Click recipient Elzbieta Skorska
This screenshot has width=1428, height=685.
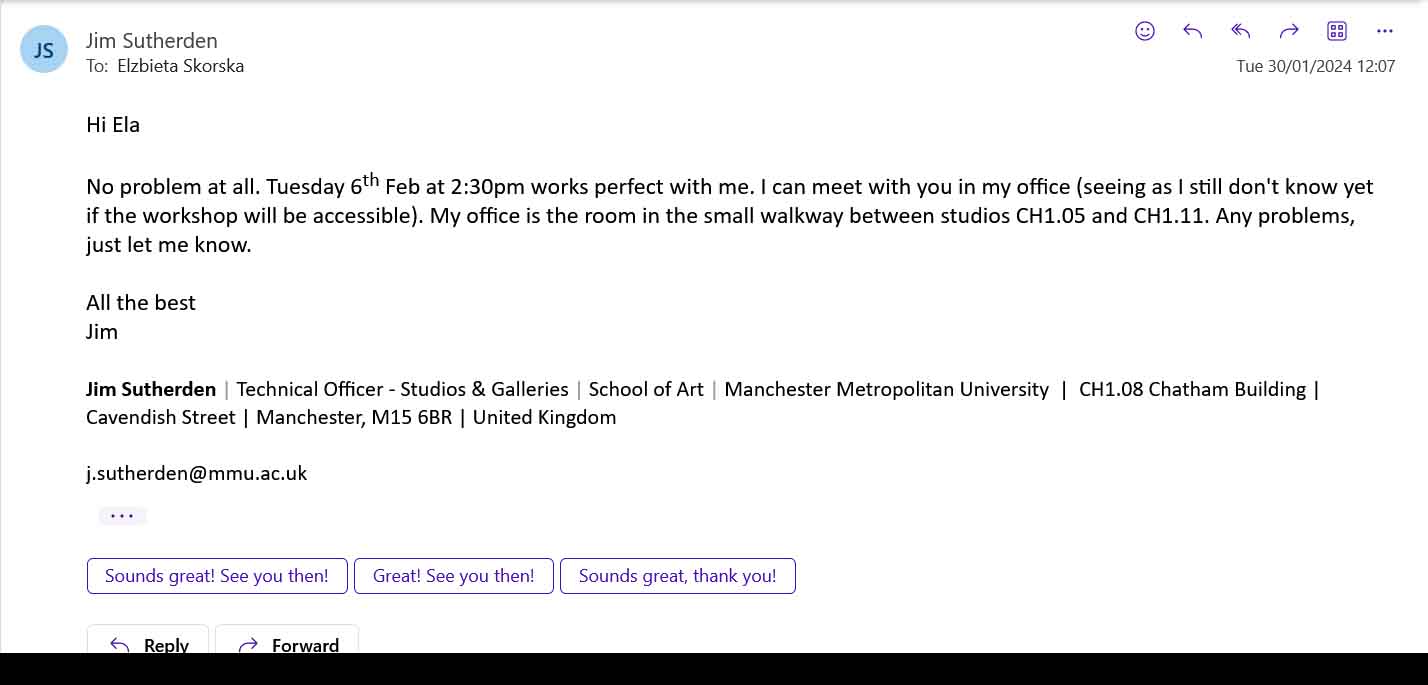pos(180,66)
